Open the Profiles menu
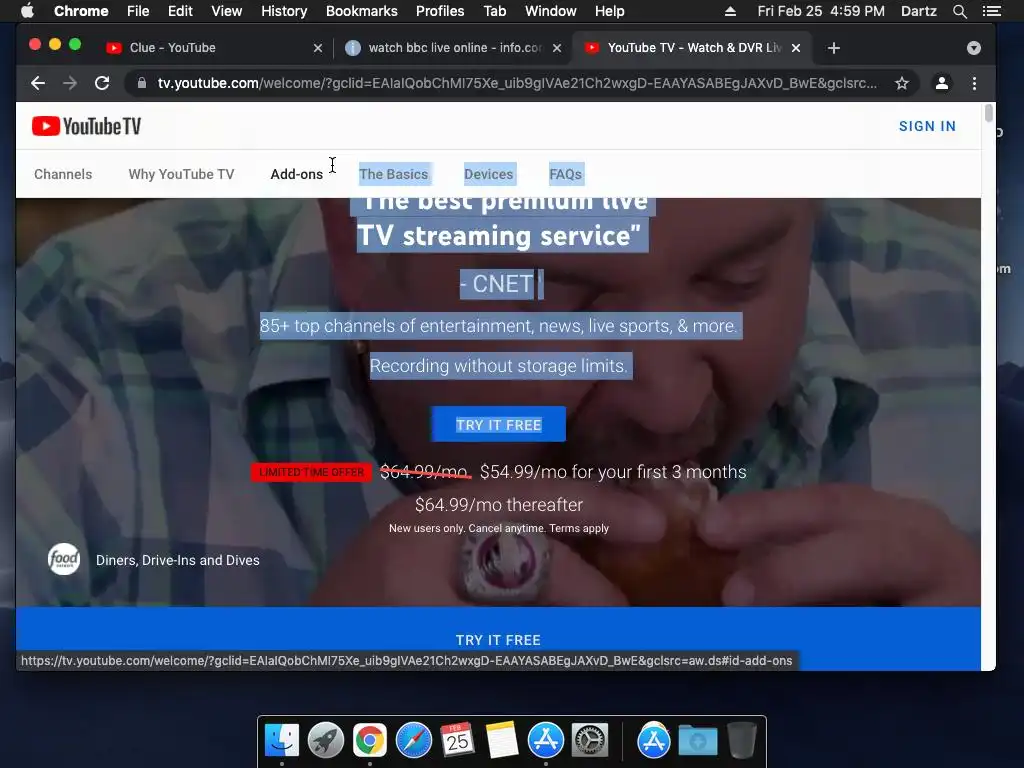 440,11
